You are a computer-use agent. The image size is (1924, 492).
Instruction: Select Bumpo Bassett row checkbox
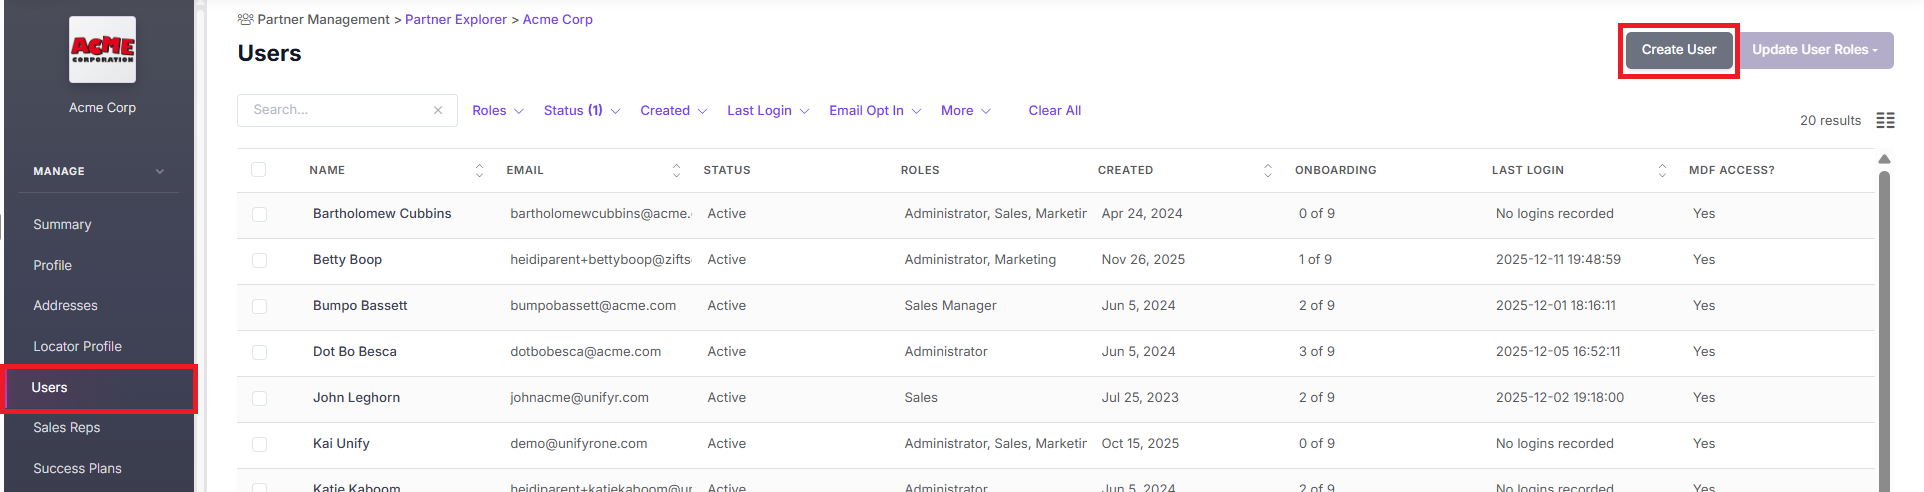pyautogui.click(x=259, y=306)
